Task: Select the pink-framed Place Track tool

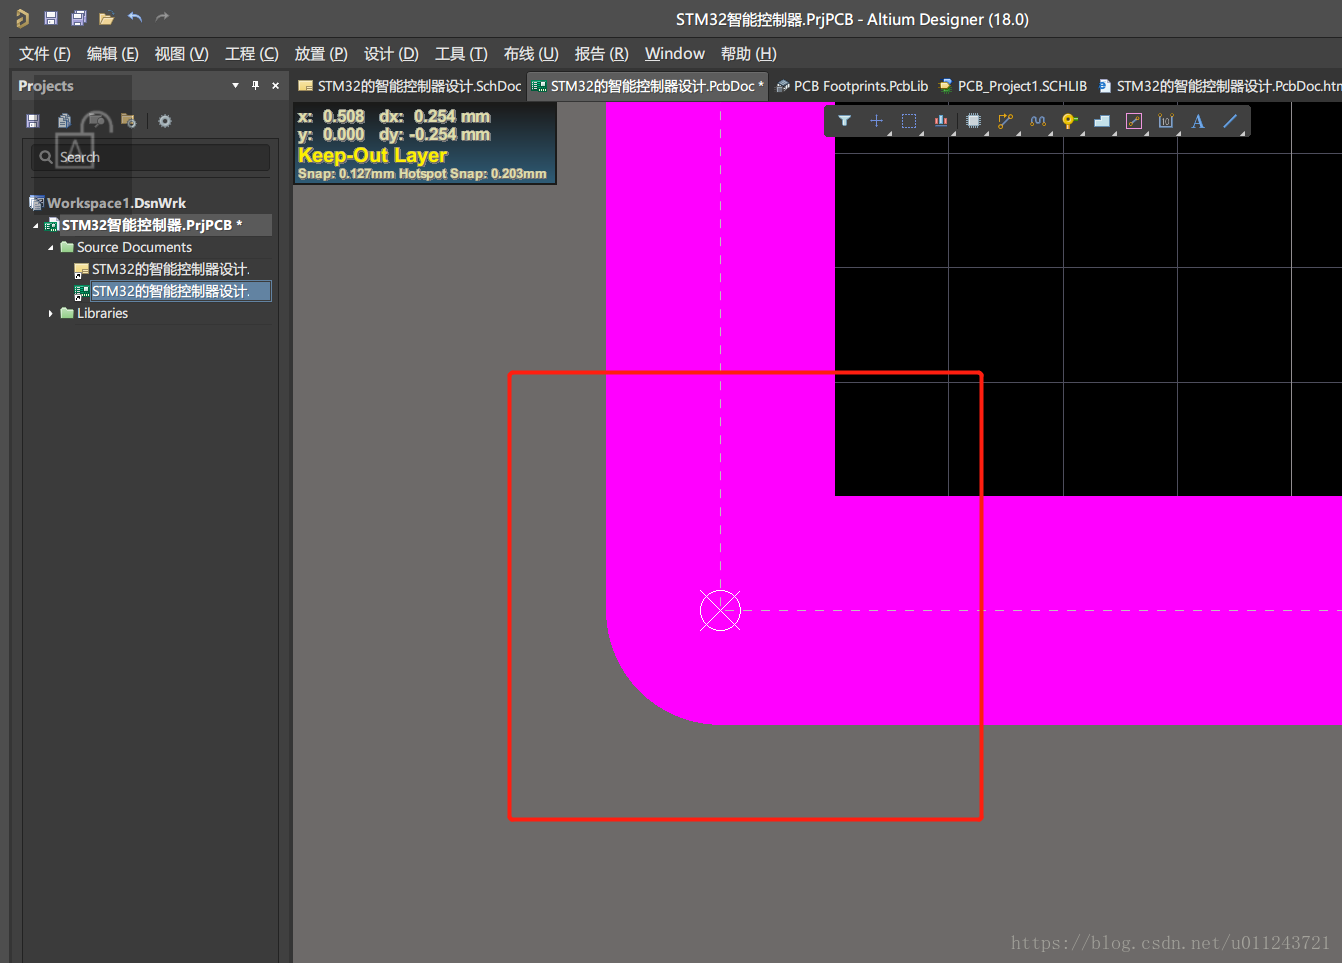Action: pyautogui.click(x=1133, y=121)
